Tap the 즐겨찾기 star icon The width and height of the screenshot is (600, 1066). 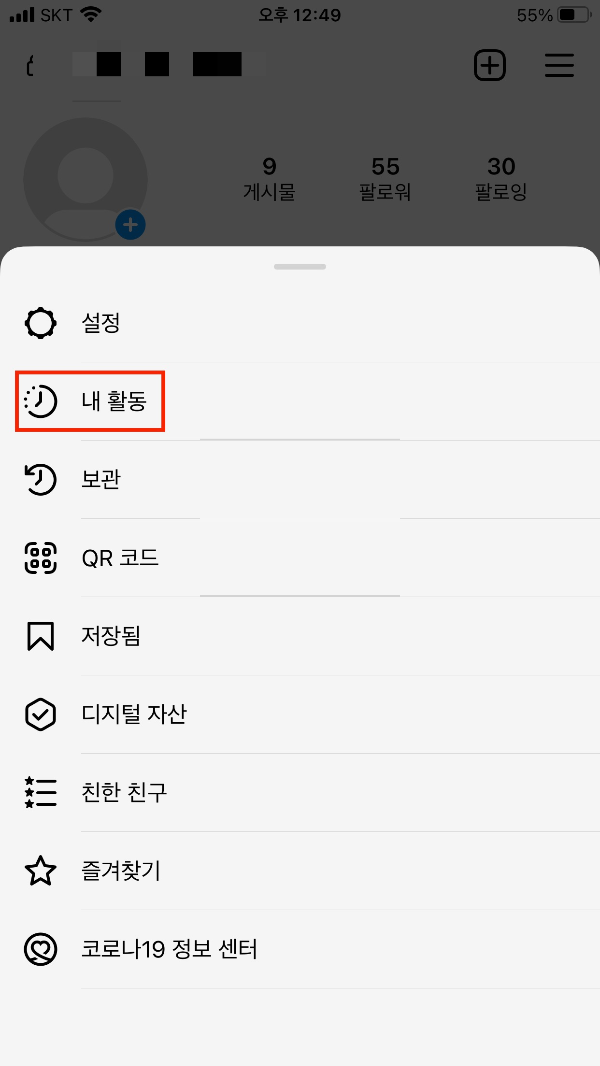pos(41,871)
